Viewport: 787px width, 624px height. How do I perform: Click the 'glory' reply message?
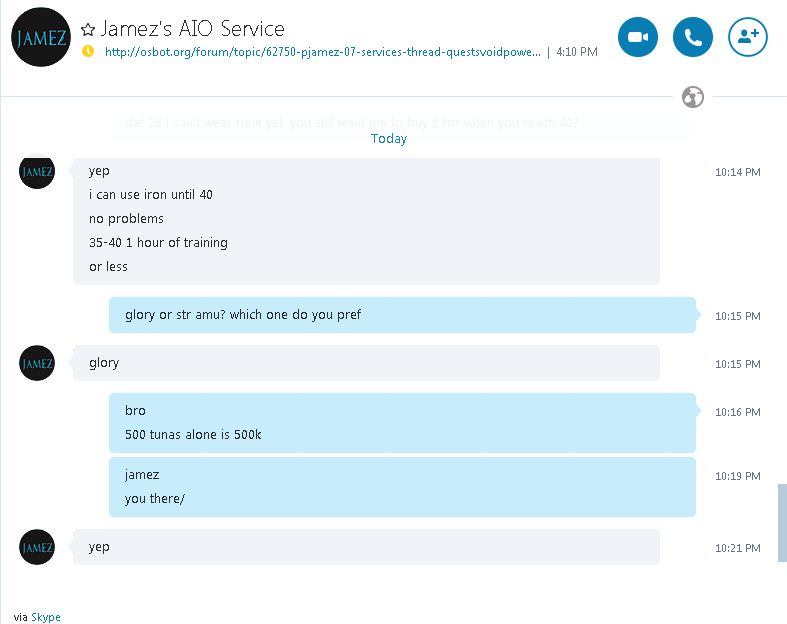tap(365, 363)
